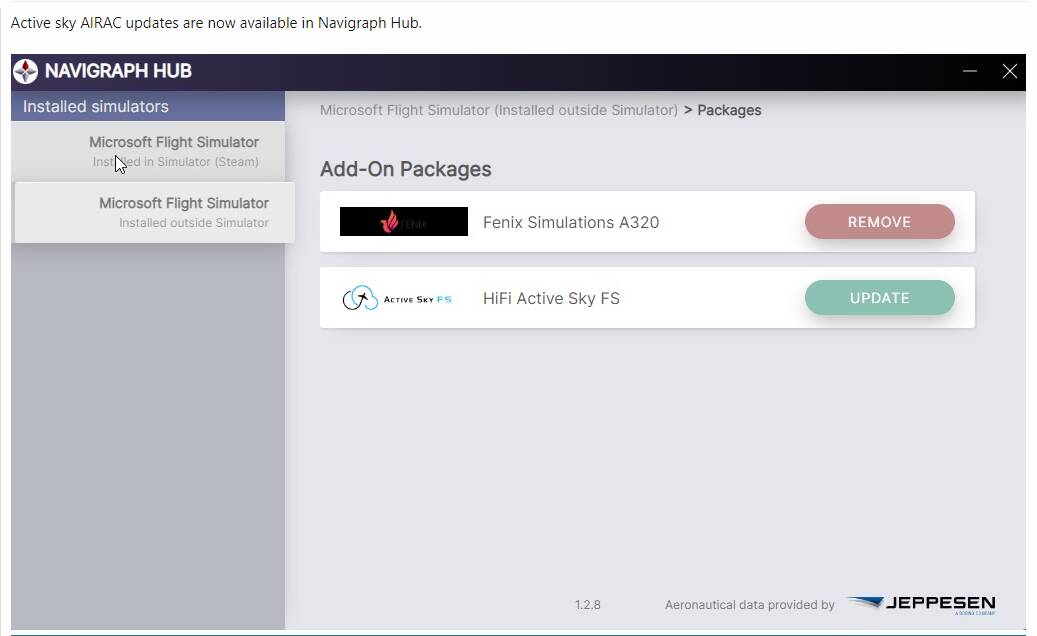Click the NAVIGRAPH HUB title text

pos(118,71)
